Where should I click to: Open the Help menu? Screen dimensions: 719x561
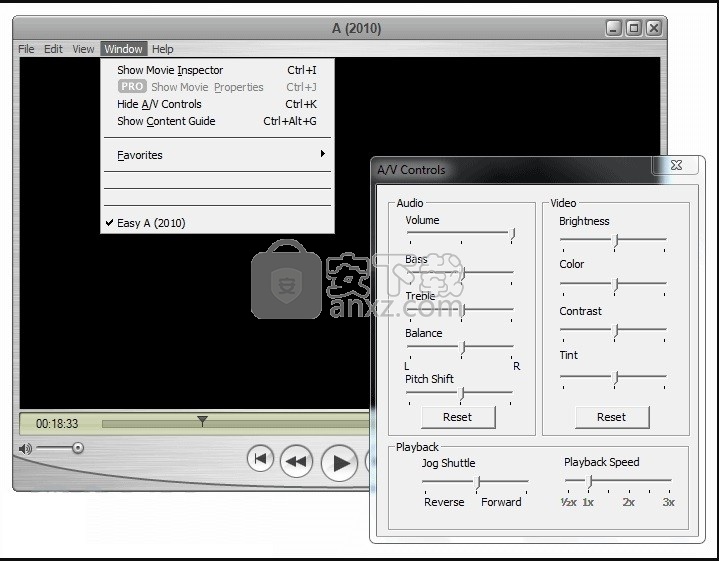[163, 49]
